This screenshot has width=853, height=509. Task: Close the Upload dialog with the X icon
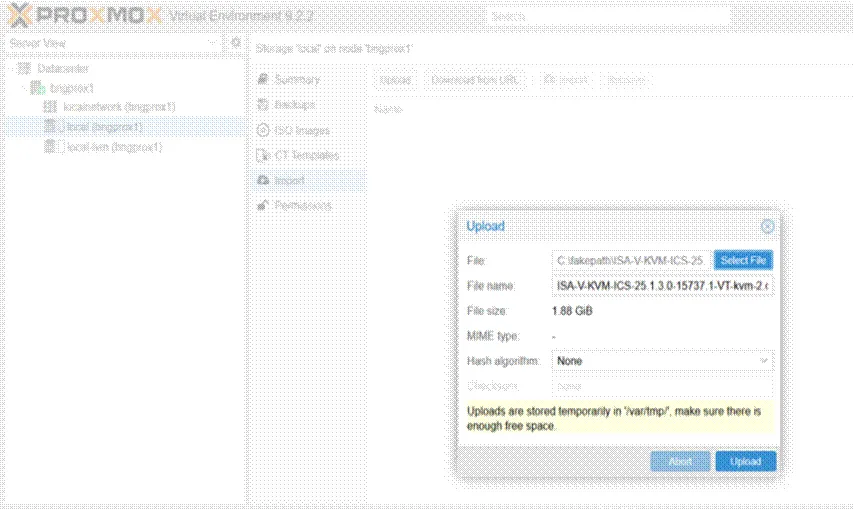(x=768, y=226)
